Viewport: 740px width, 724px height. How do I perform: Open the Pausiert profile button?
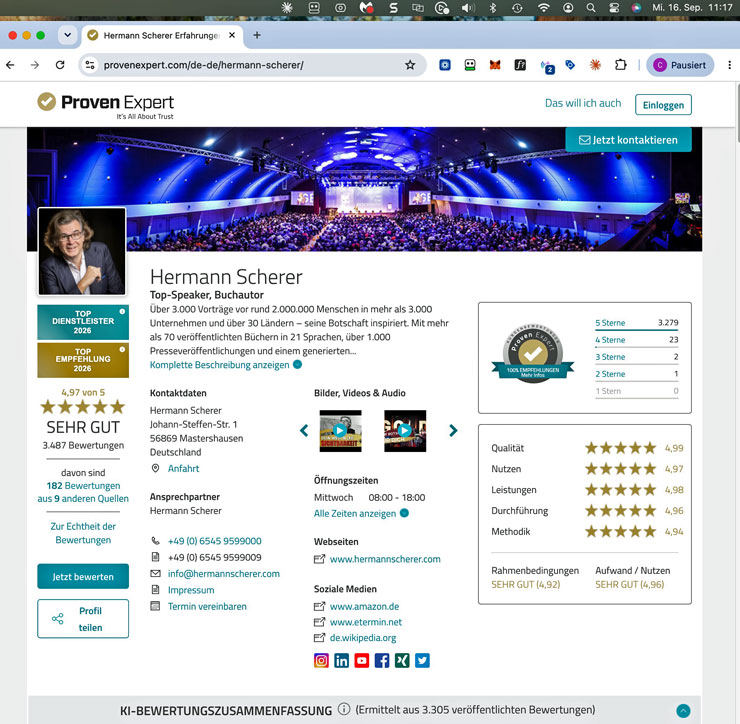coord(680,65)
